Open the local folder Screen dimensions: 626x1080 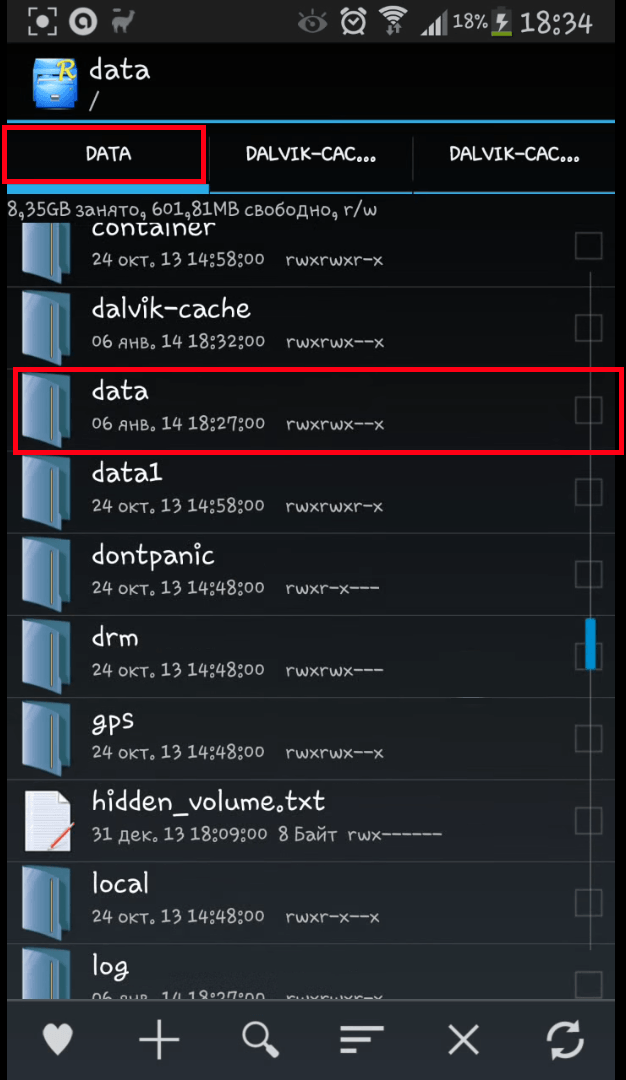pyautogui.click(x=311, y=902)
